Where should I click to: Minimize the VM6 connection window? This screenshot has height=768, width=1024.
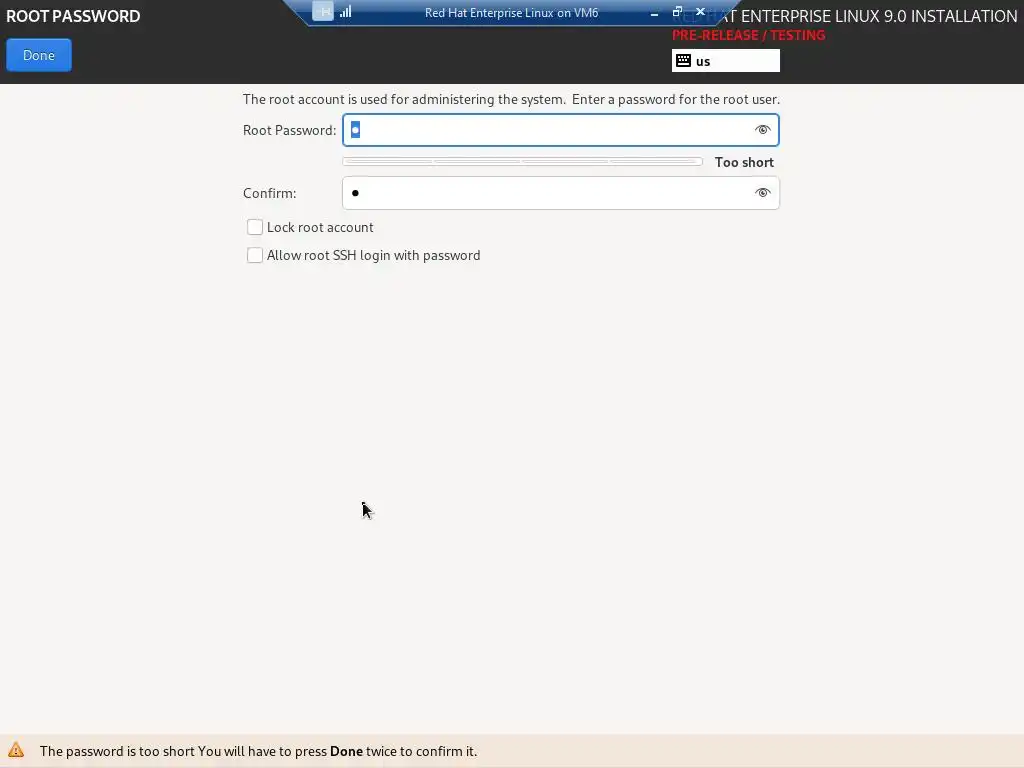(654, 12)
